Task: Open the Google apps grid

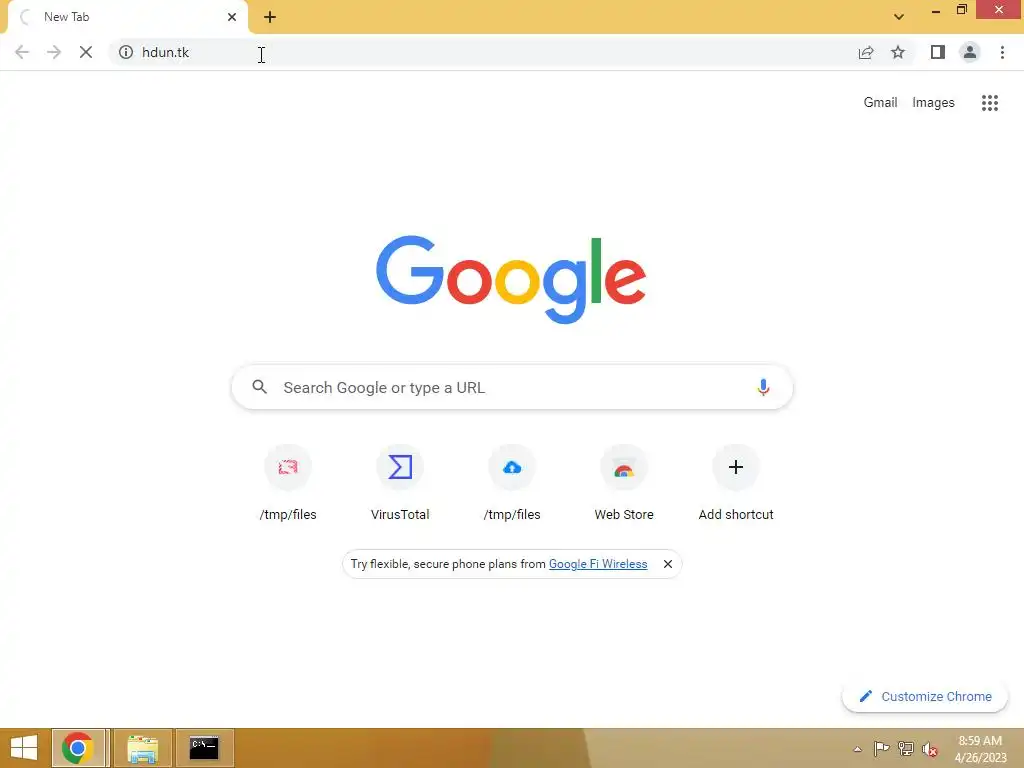Action: (990, 103)
